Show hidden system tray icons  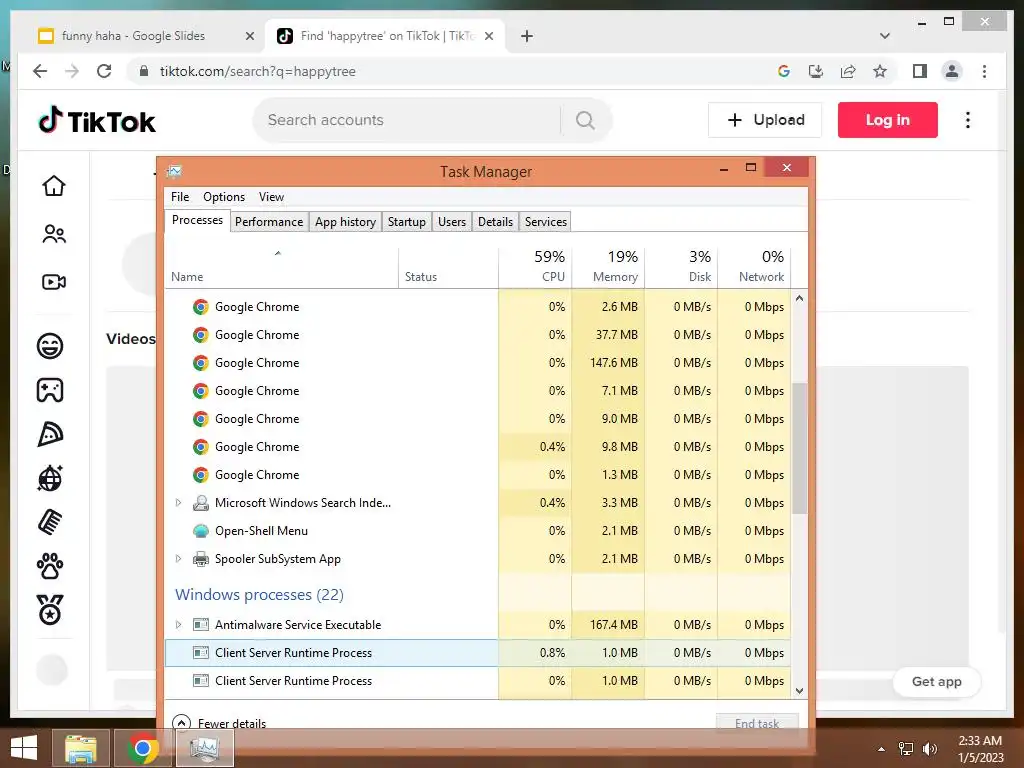point(882,749)
